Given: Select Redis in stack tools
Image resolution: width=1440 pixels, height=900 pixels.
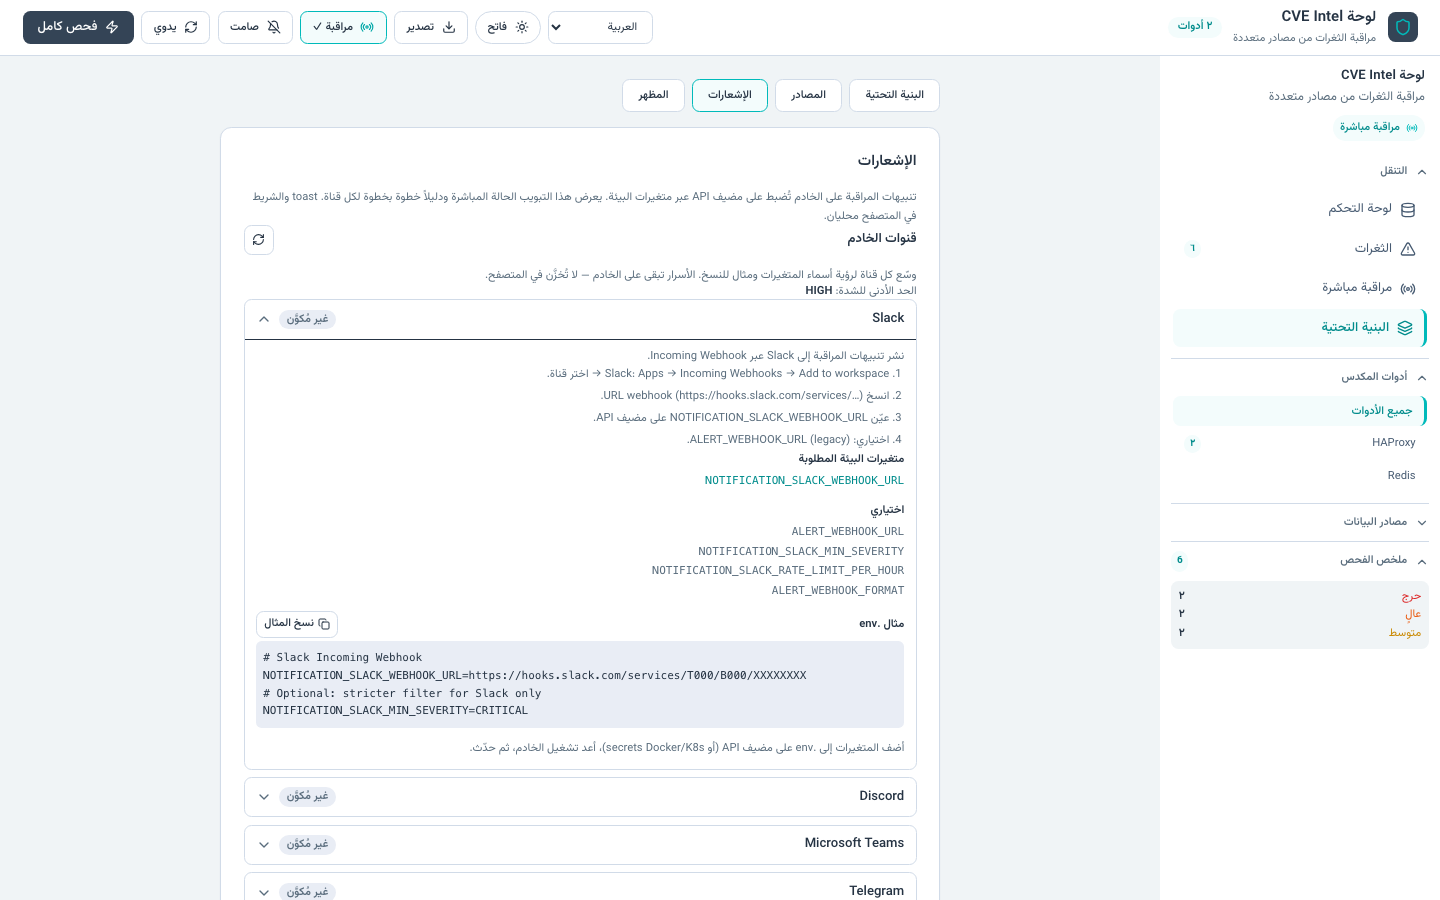Looking at the screenshot, I should [x=1300, y=476].
